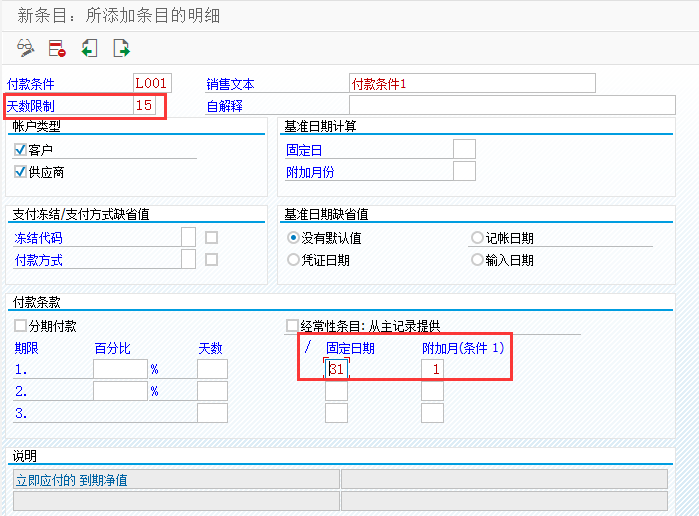Click the 固定日 input box

point(464,149)
